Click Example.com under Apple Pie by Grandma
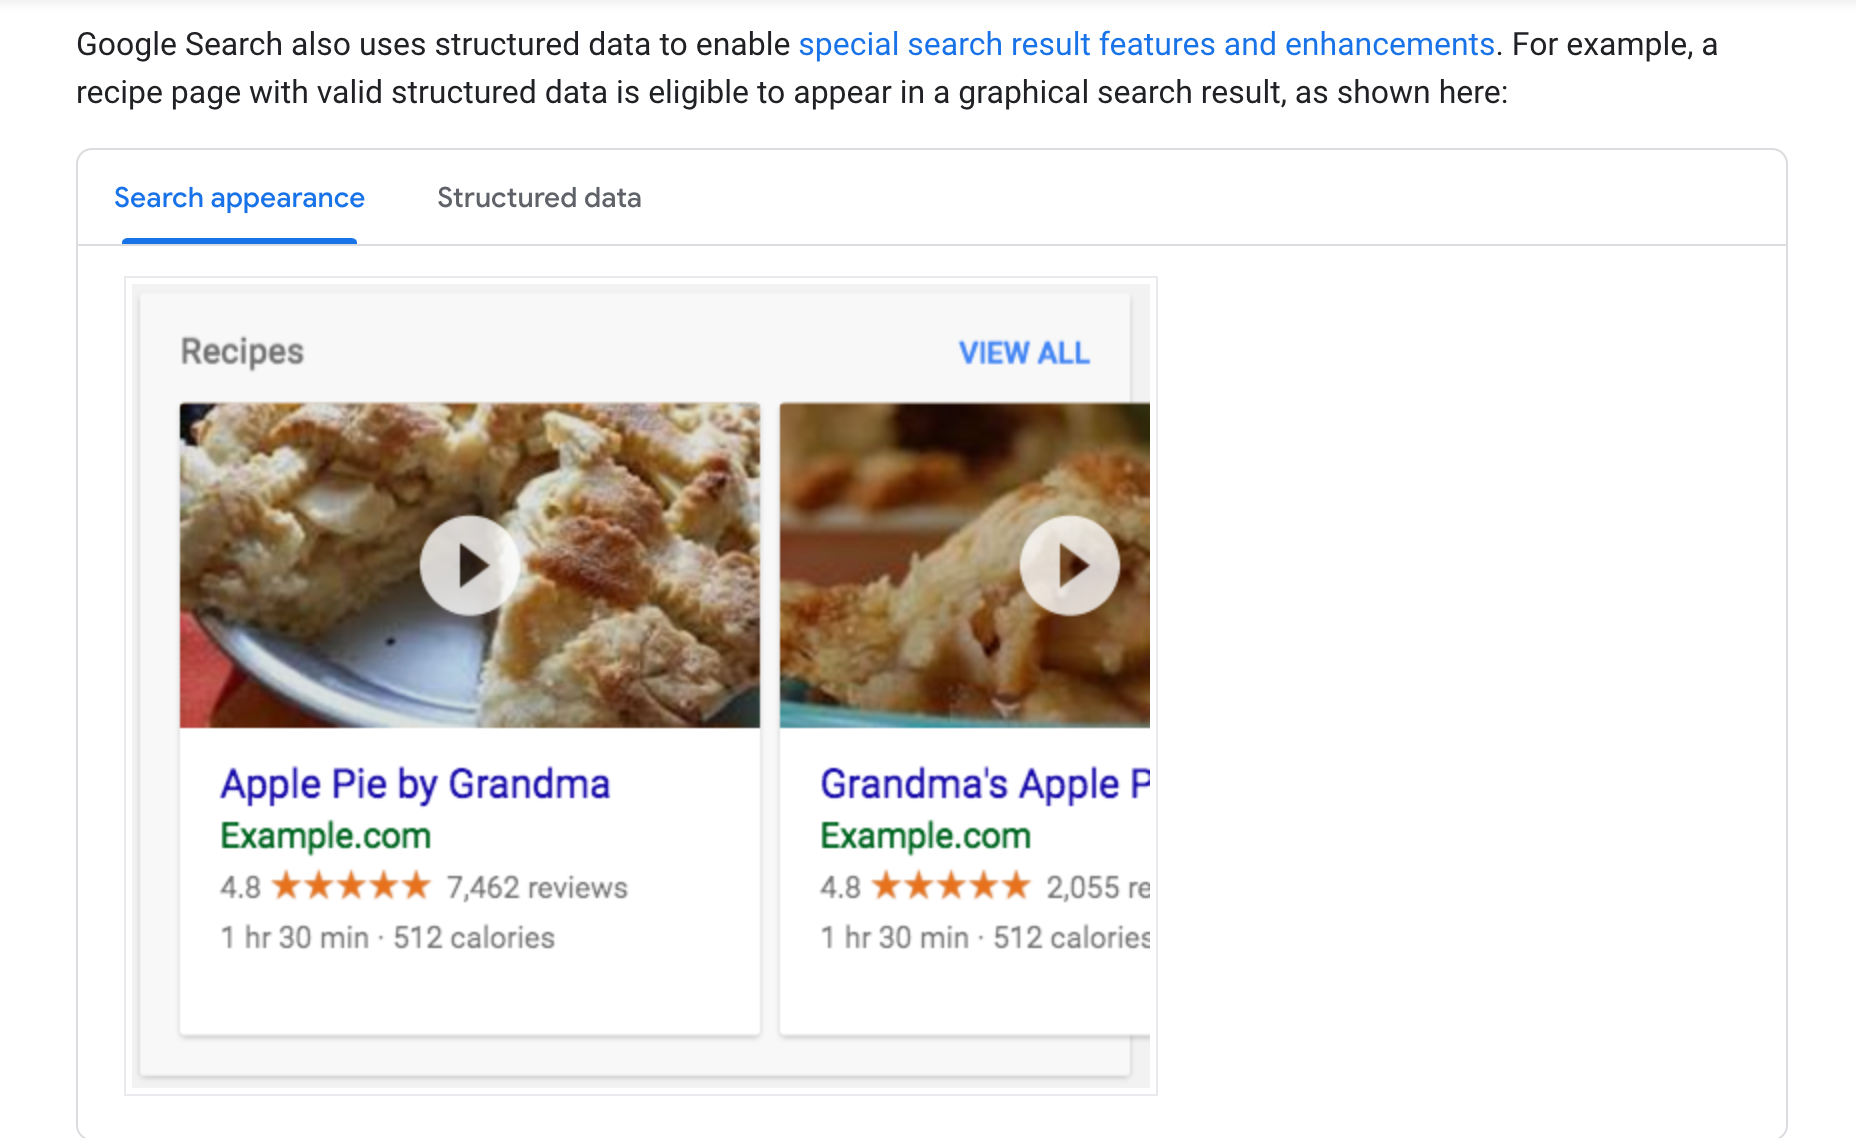Image resolution: width=1856 pixels, height=1138 pixels. (x=326, y=836)
